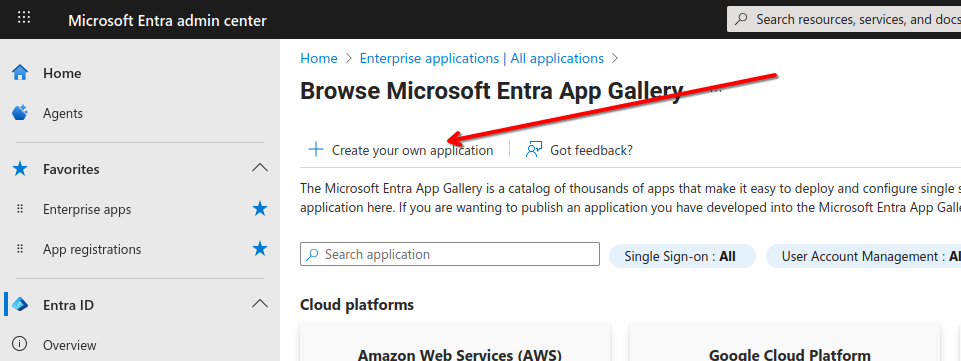Select App registrations in the sidebar
Screen dimensions: 961x361
pyautogui.click(x=92, y=249)
